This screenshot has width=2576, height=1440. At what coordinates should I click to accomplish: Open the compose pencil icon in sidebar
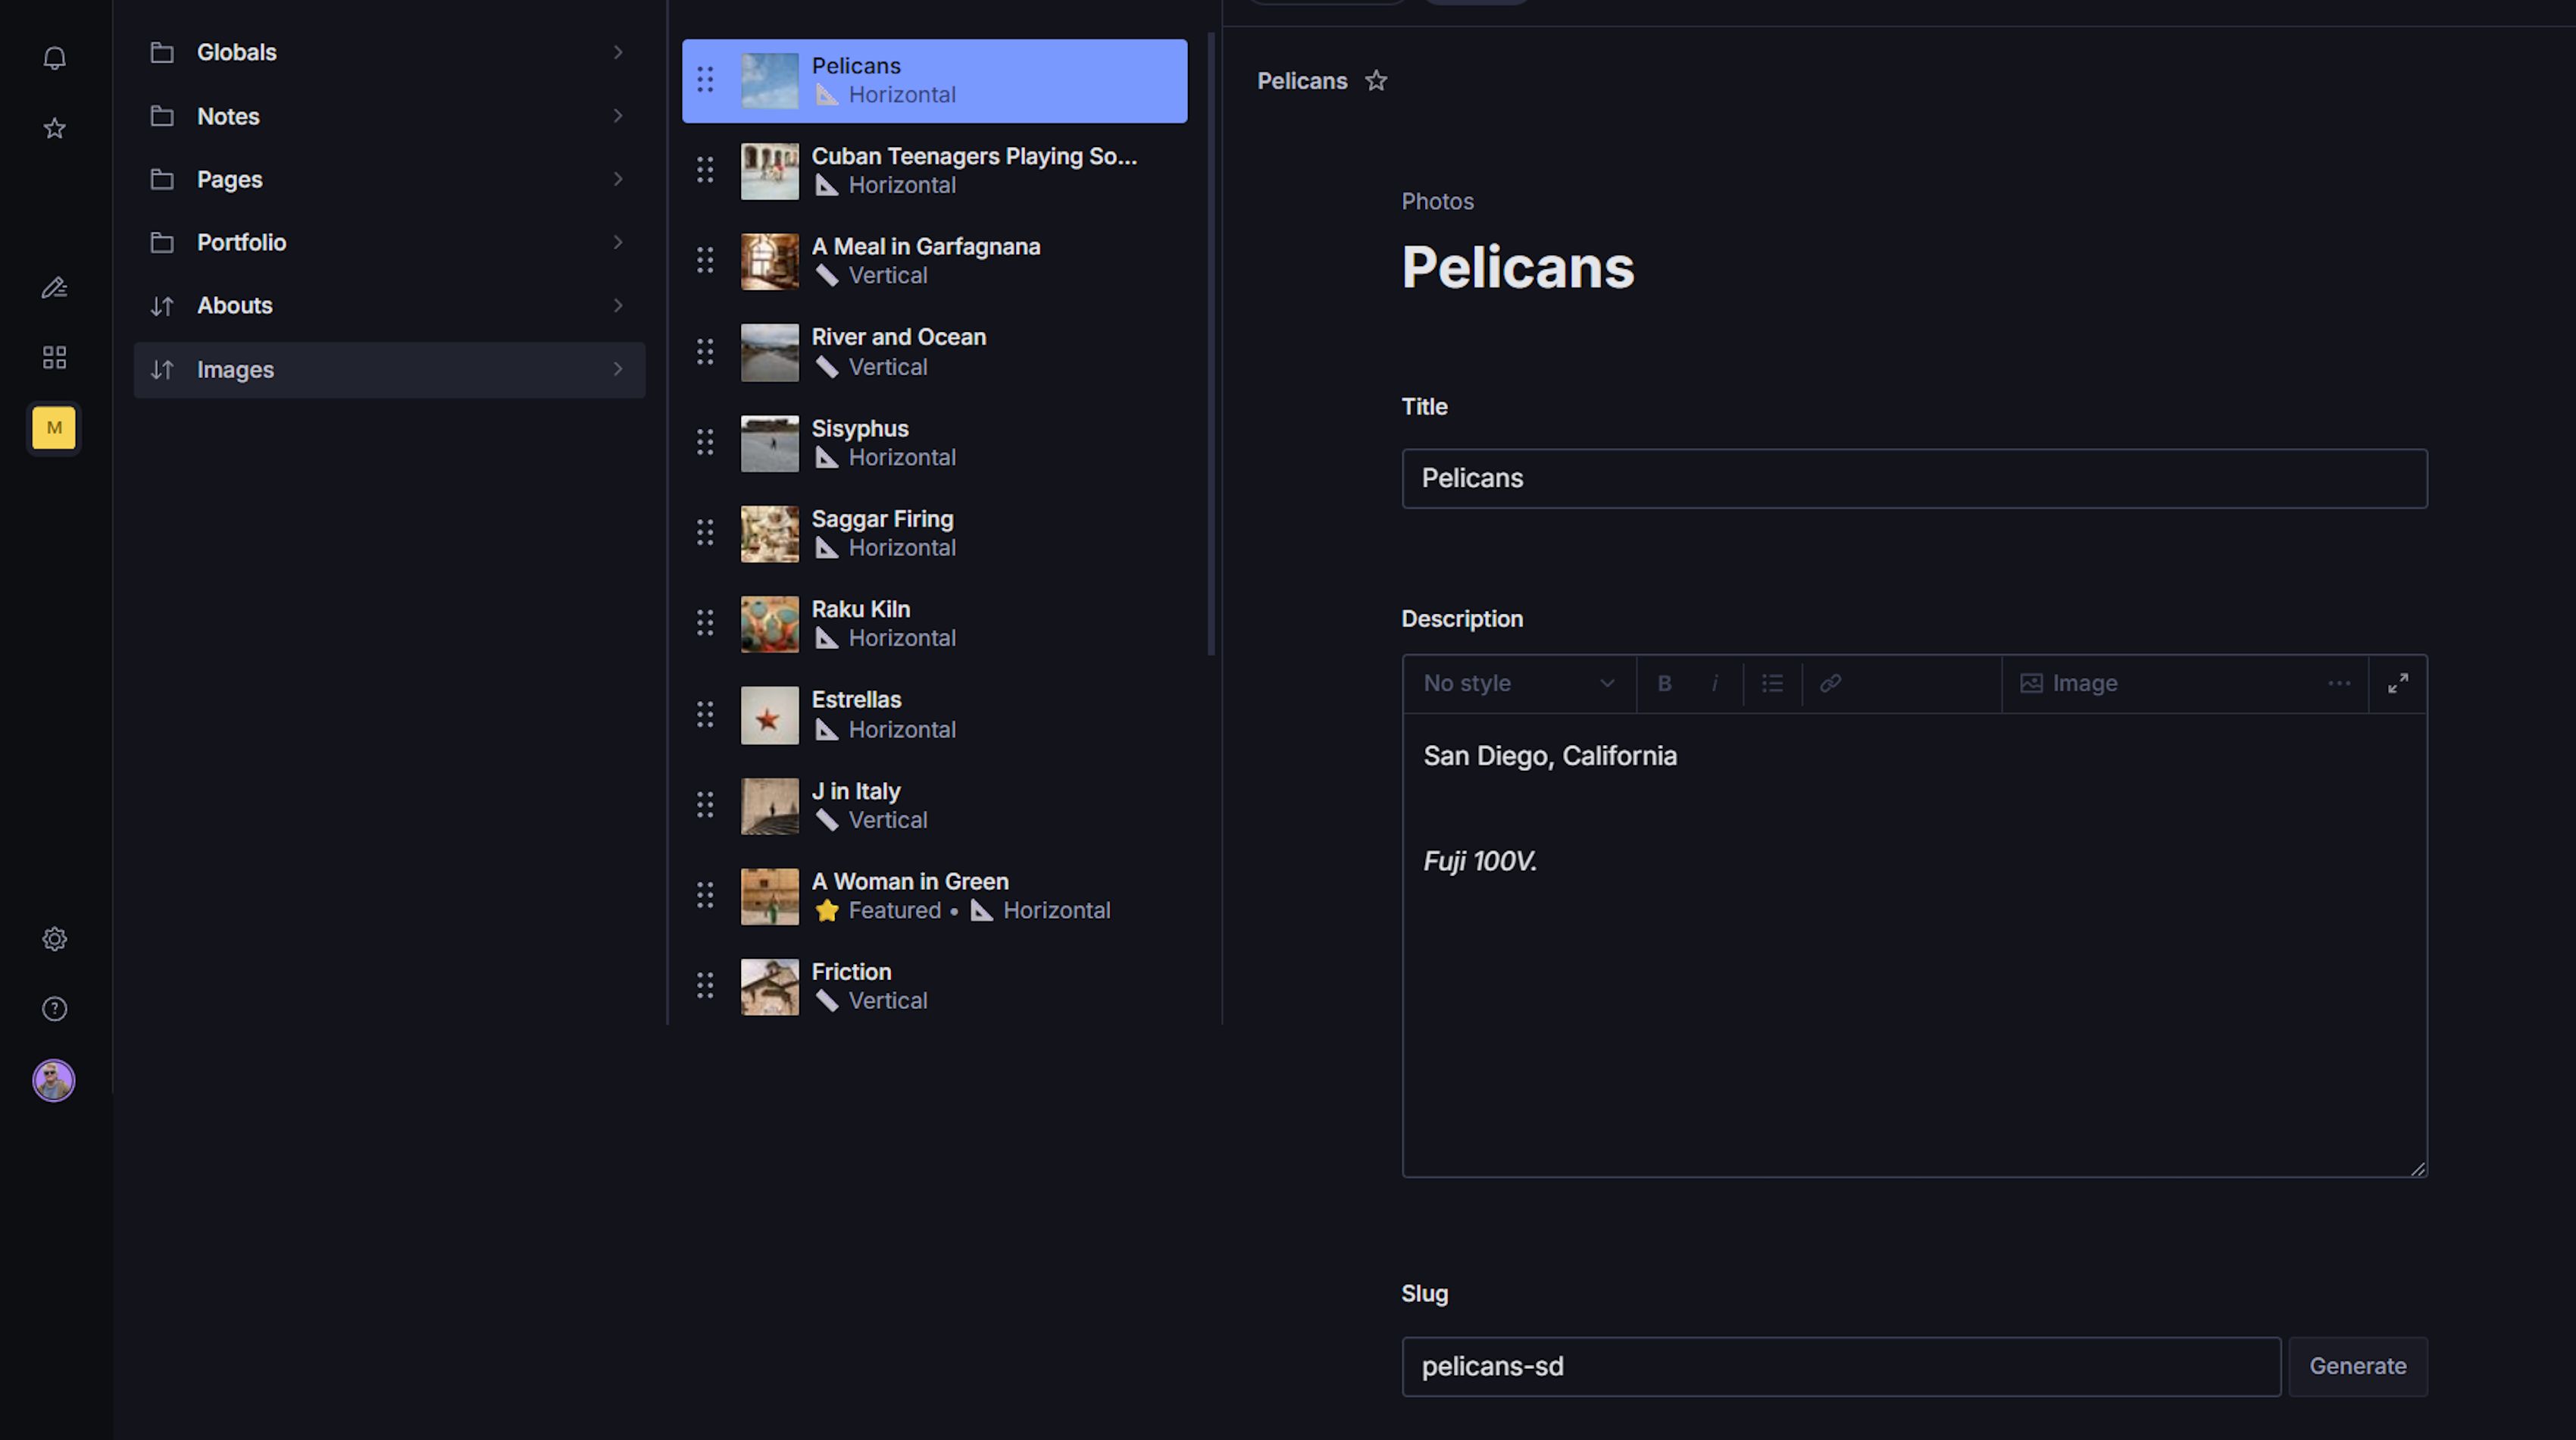[x=54, y=288]
